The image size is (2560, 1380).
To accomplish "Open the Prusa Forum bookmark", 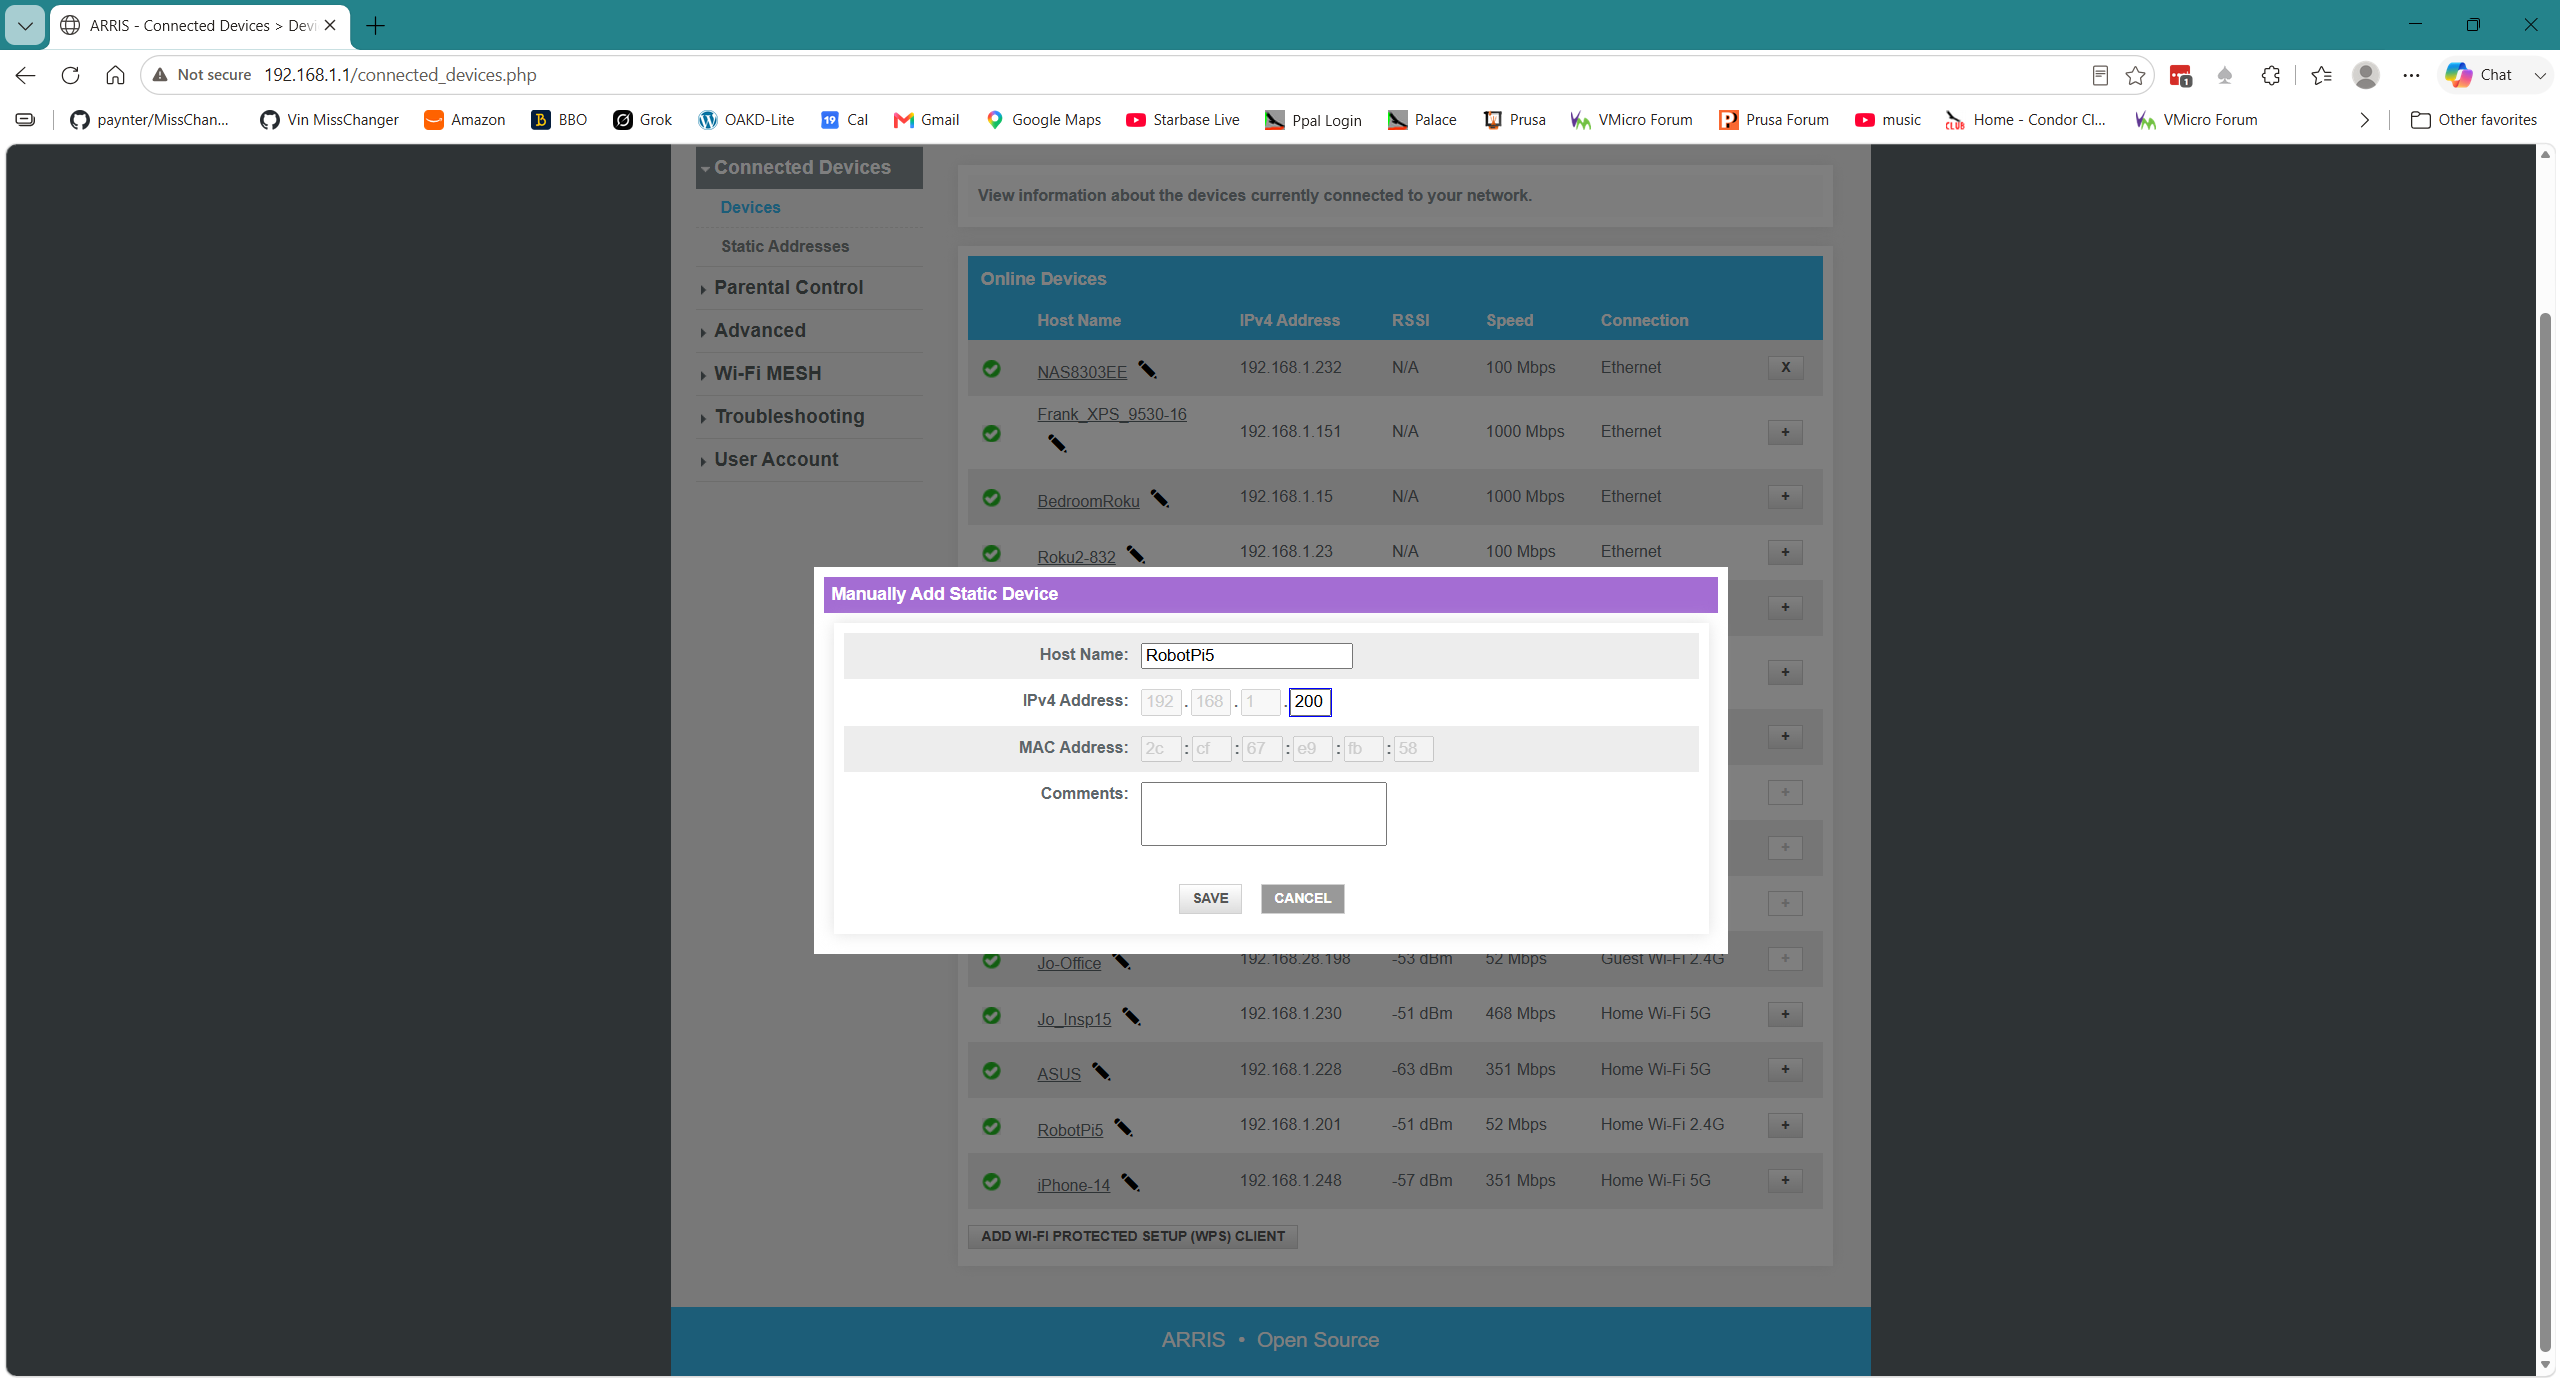I will point(1774,120).
